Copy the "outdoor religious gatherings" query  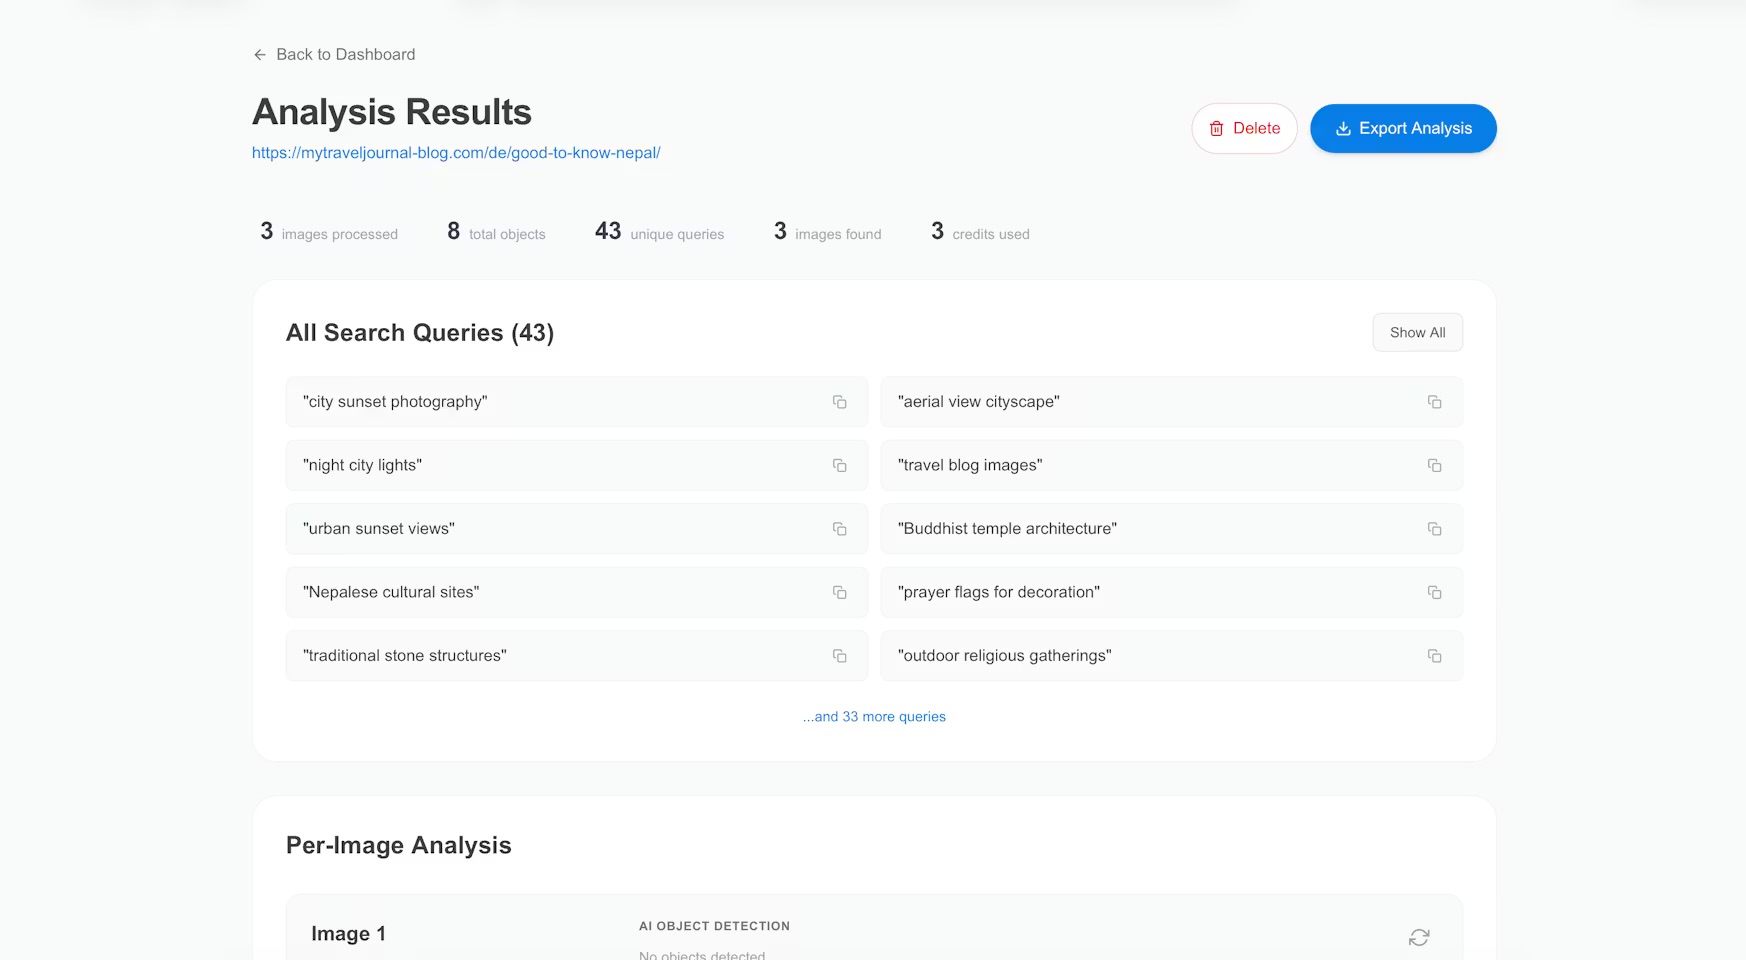[x=1434, y=656]
